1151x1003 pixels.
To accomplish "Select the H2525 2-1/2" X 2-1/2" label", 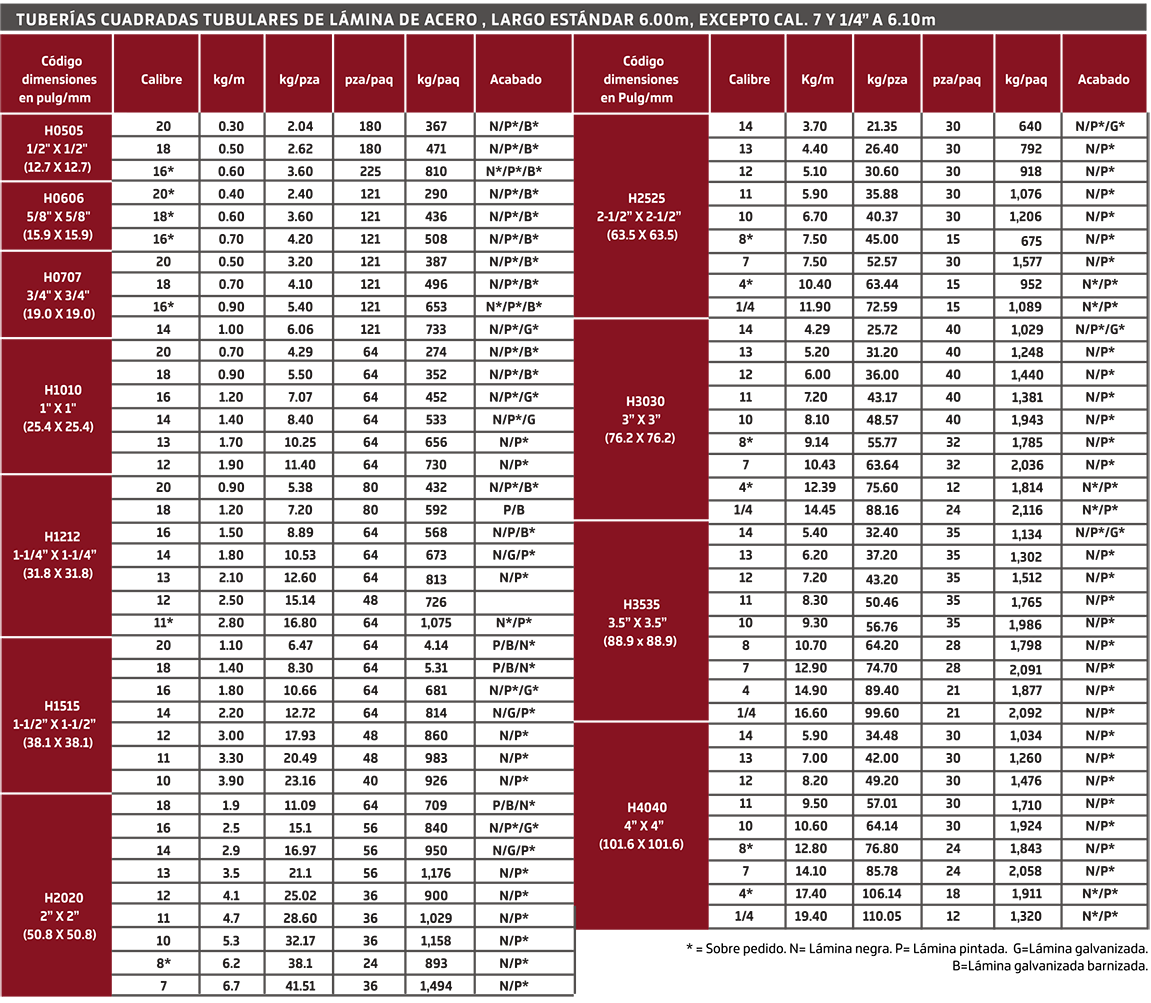I will tap(640, 217).
